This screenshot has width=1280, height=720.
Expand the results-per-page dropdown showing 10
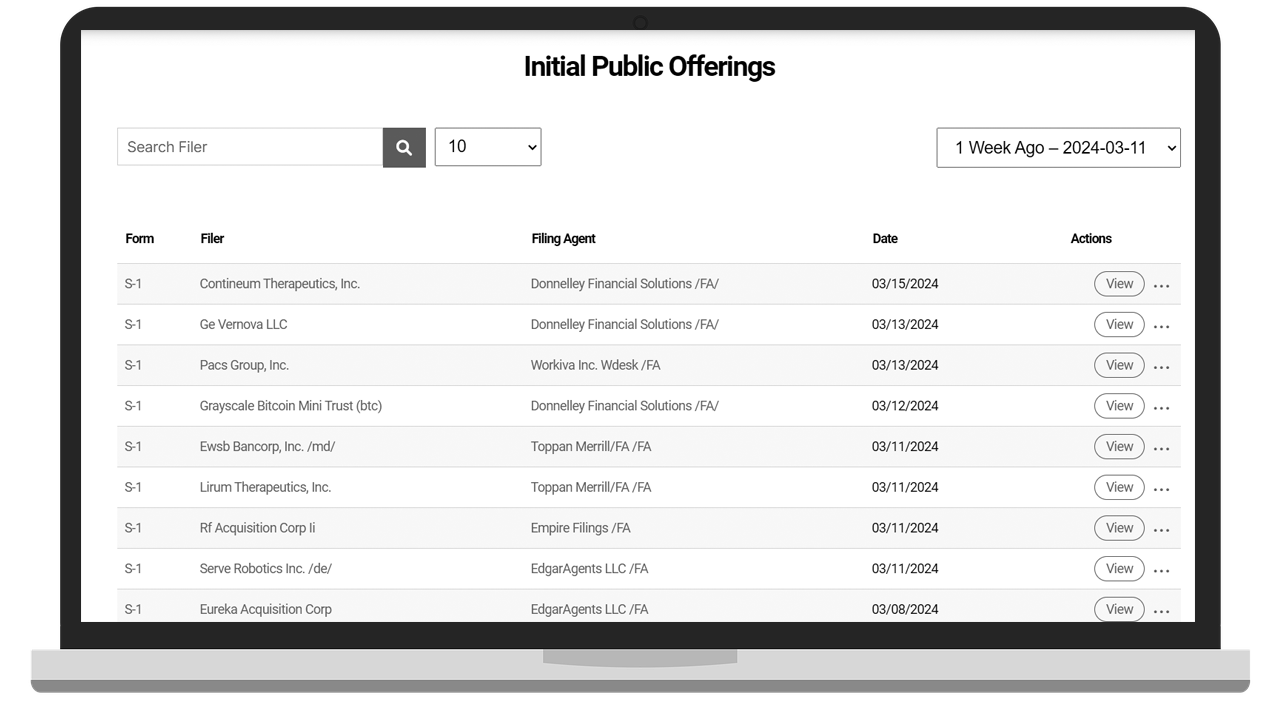click(x=488, y=147)
